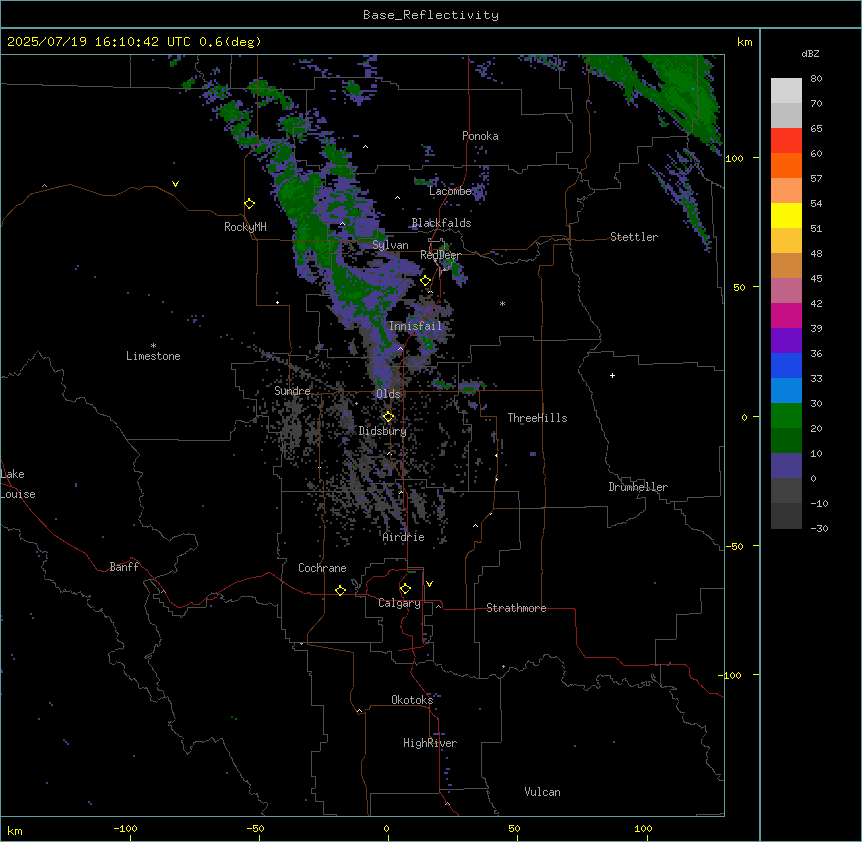Click the caret marker west of Okotoks
The width and height of the screenshot is (862, 842).
(360, 711)
